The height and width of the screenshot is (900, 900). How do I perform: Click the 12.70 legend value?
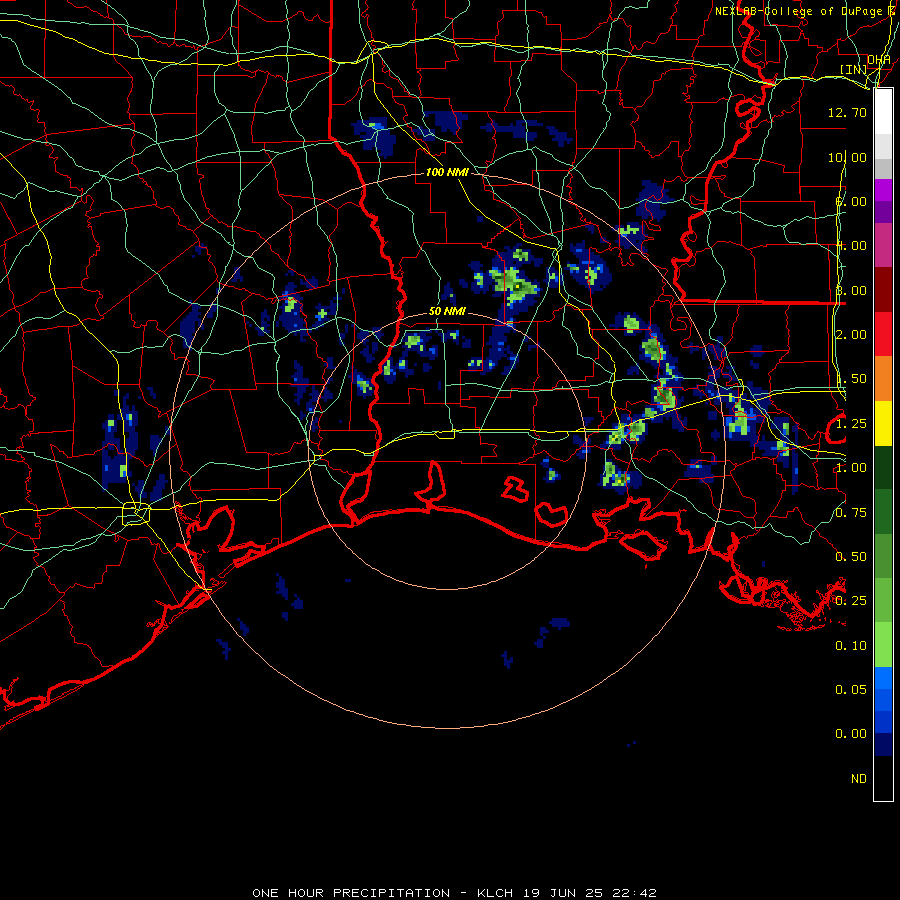pos(847,112)
